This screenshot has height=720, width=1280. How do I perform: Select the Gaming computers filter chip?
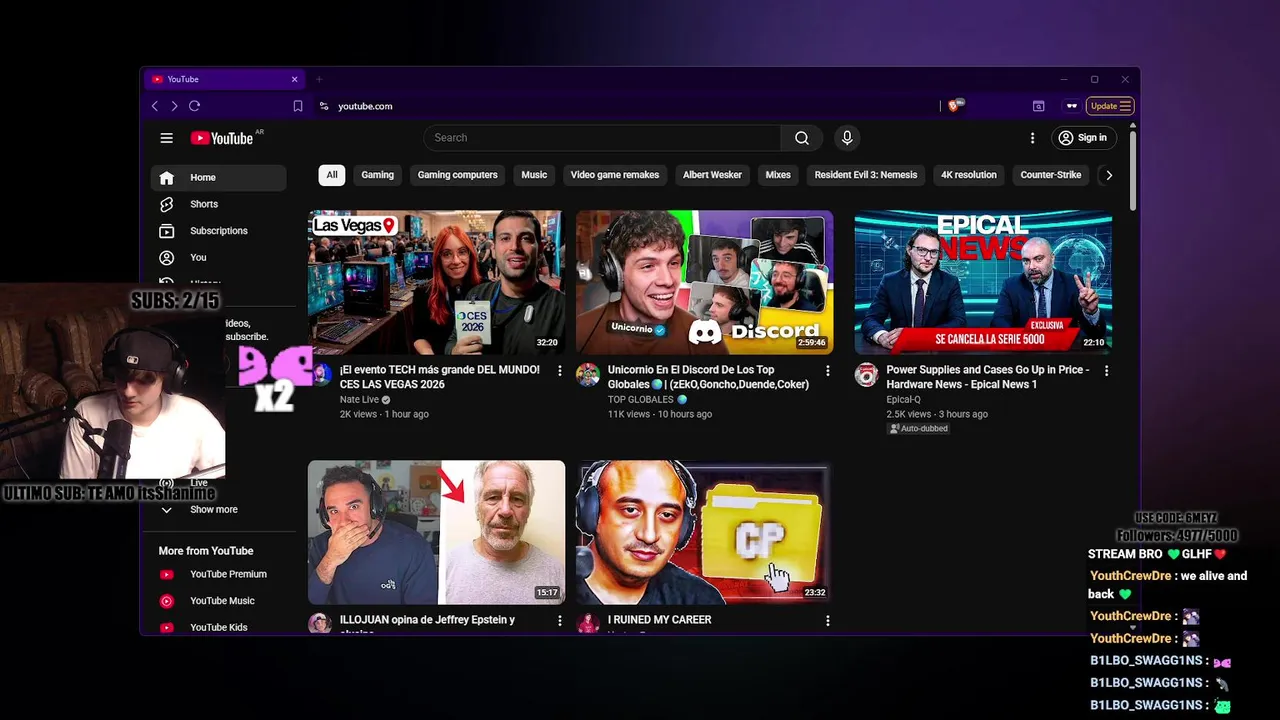(457, 175)
